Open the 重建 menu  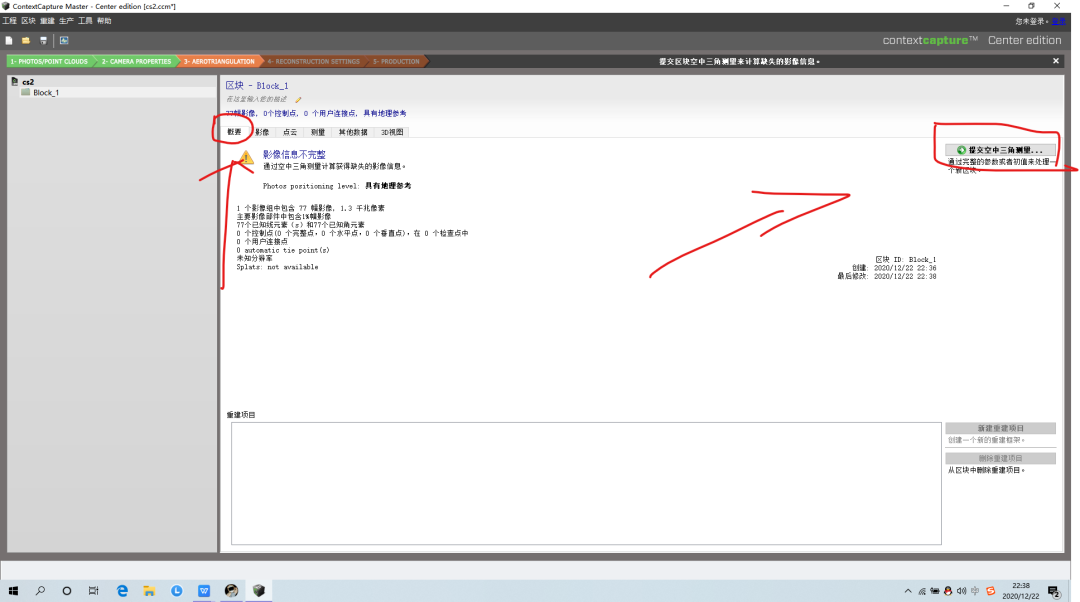click(48, 21)
